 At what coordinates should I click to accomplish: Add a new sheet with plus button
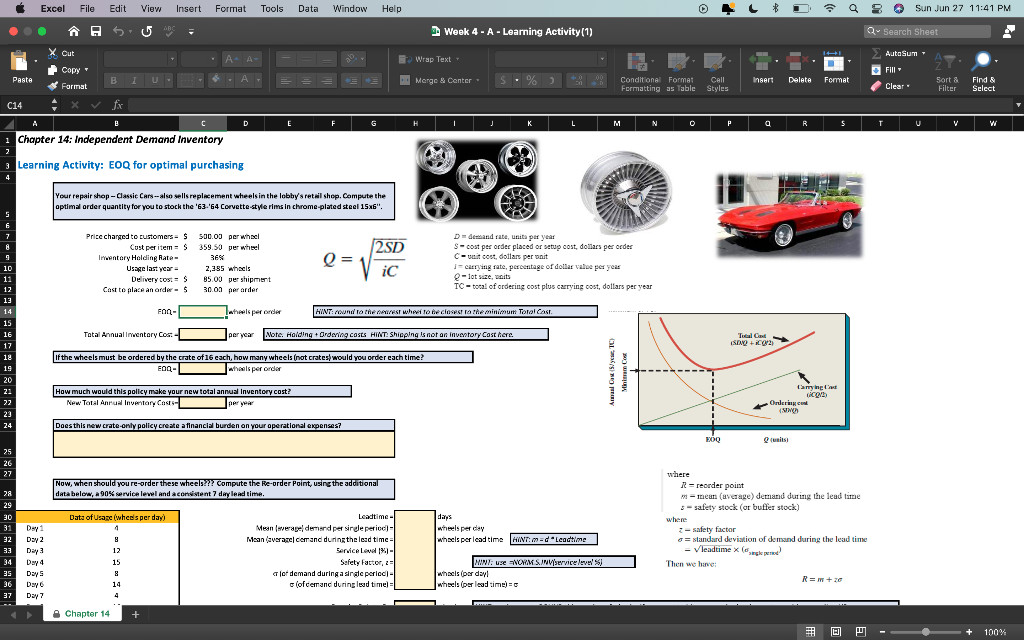click(133, 614)
